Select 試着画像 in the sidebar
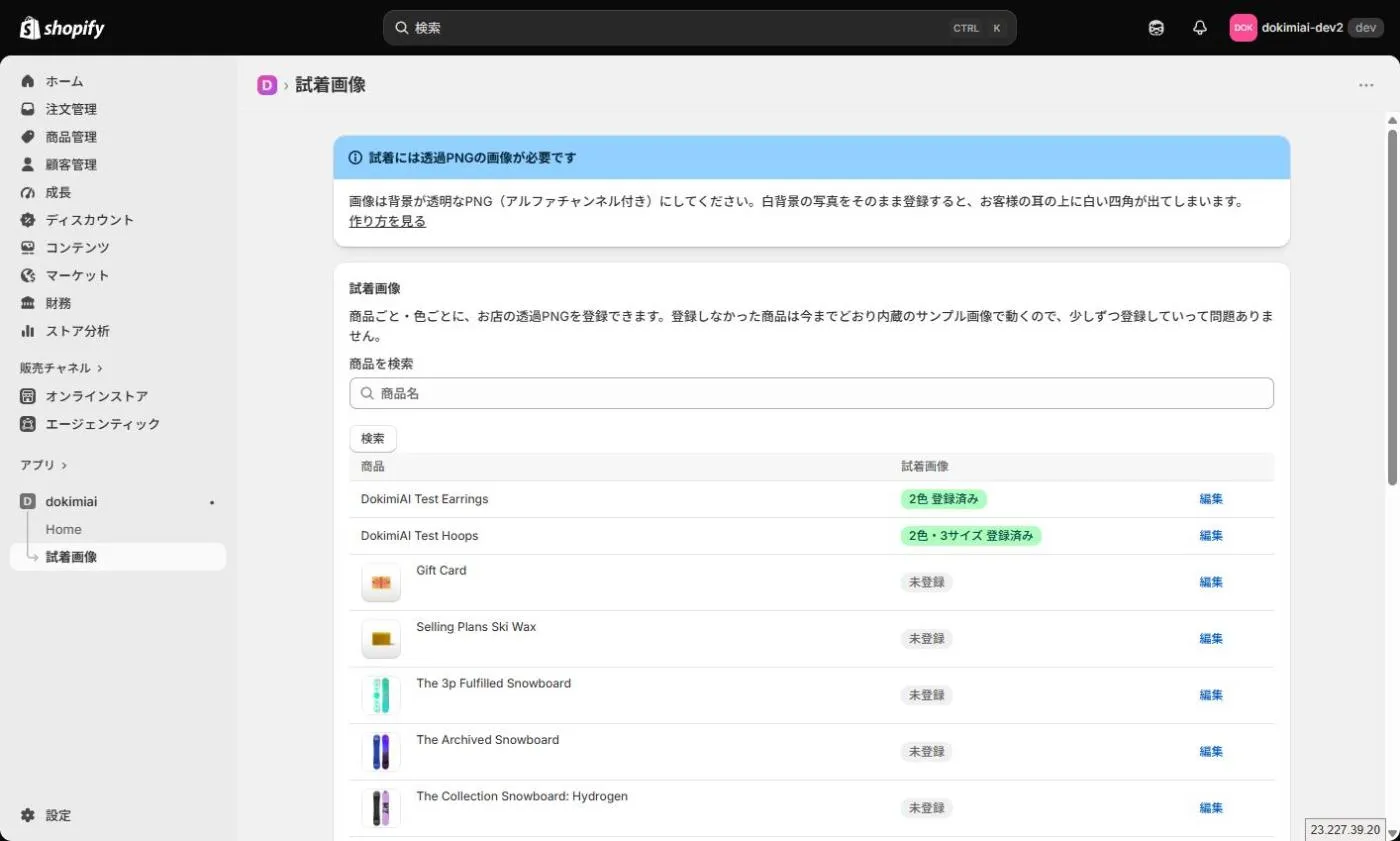 [118, 557]
